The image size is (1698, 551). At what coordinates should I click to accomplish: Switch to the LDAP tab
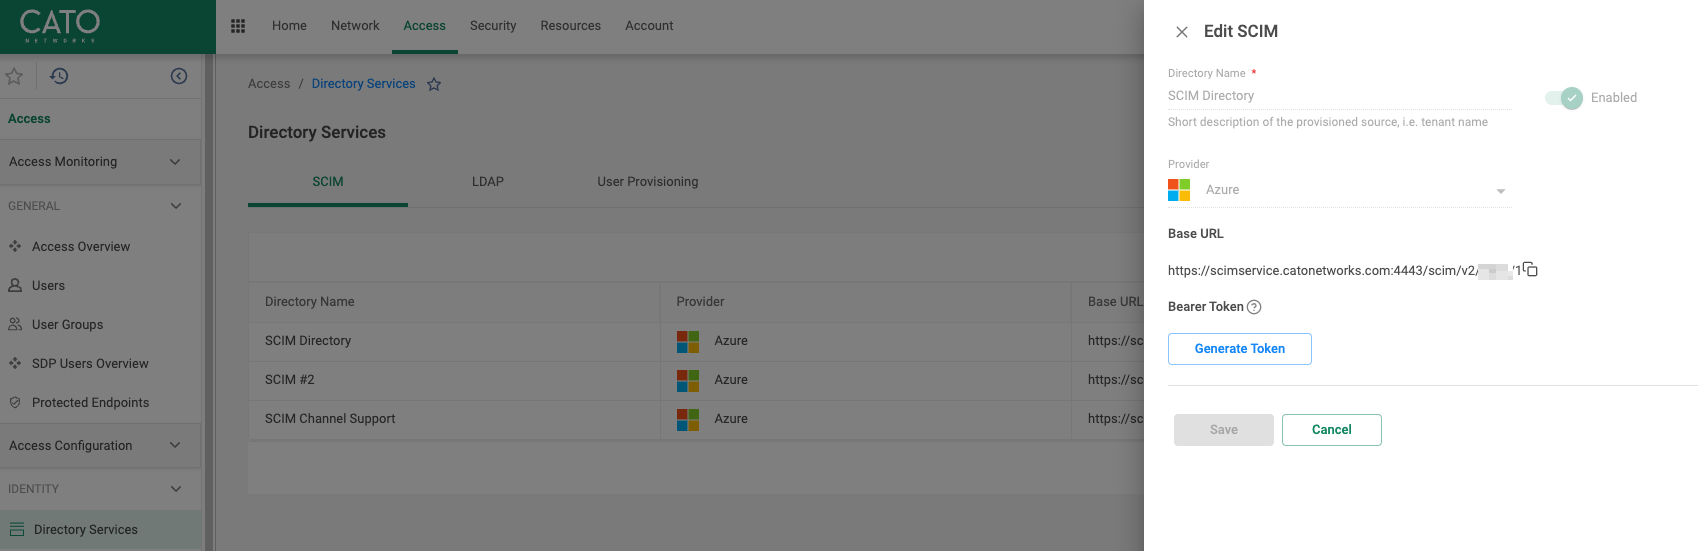coord(488,182)
